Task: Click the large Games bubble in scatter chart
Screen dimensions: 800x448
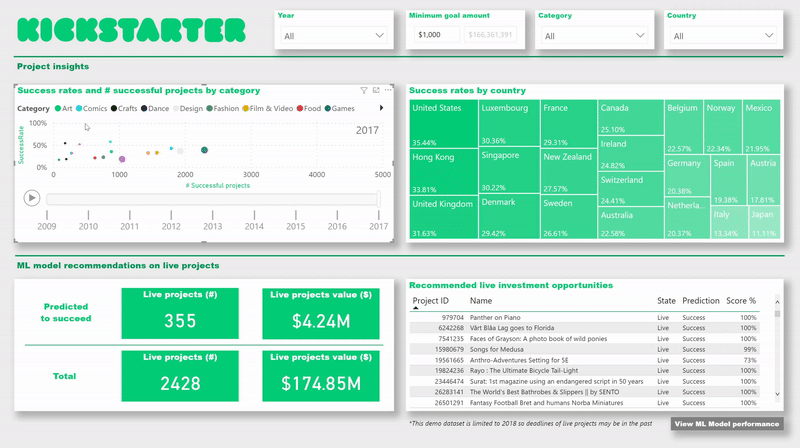Action: coord(205,150)
